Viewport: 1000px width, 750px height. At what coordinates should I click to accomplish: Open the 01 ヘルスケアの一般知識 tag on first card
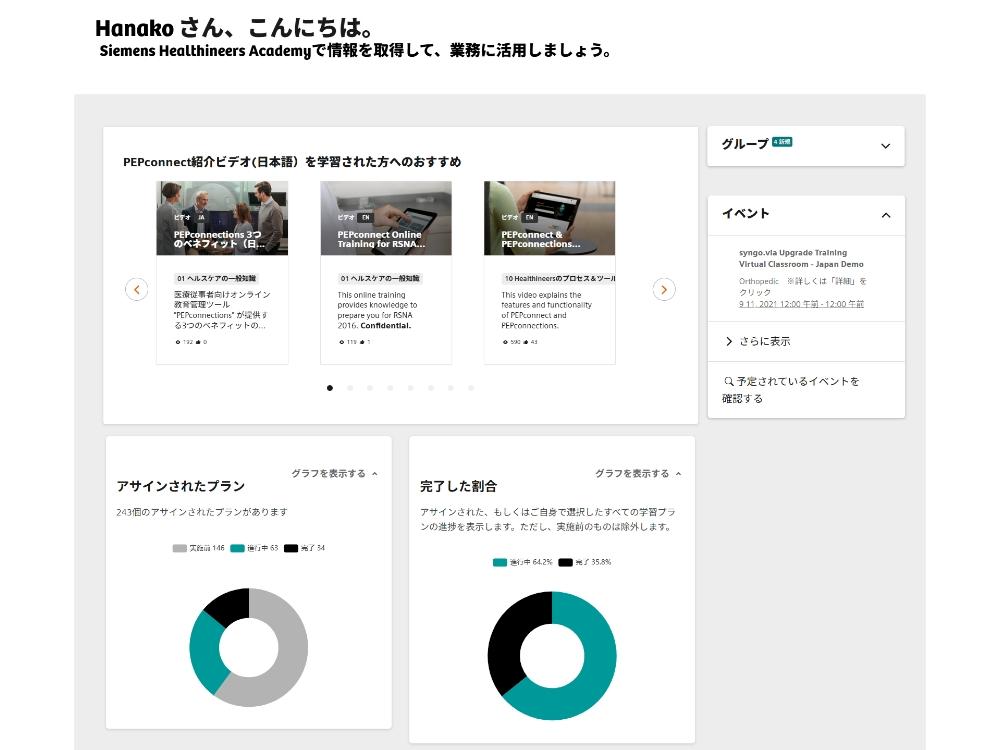pos(215,278)
